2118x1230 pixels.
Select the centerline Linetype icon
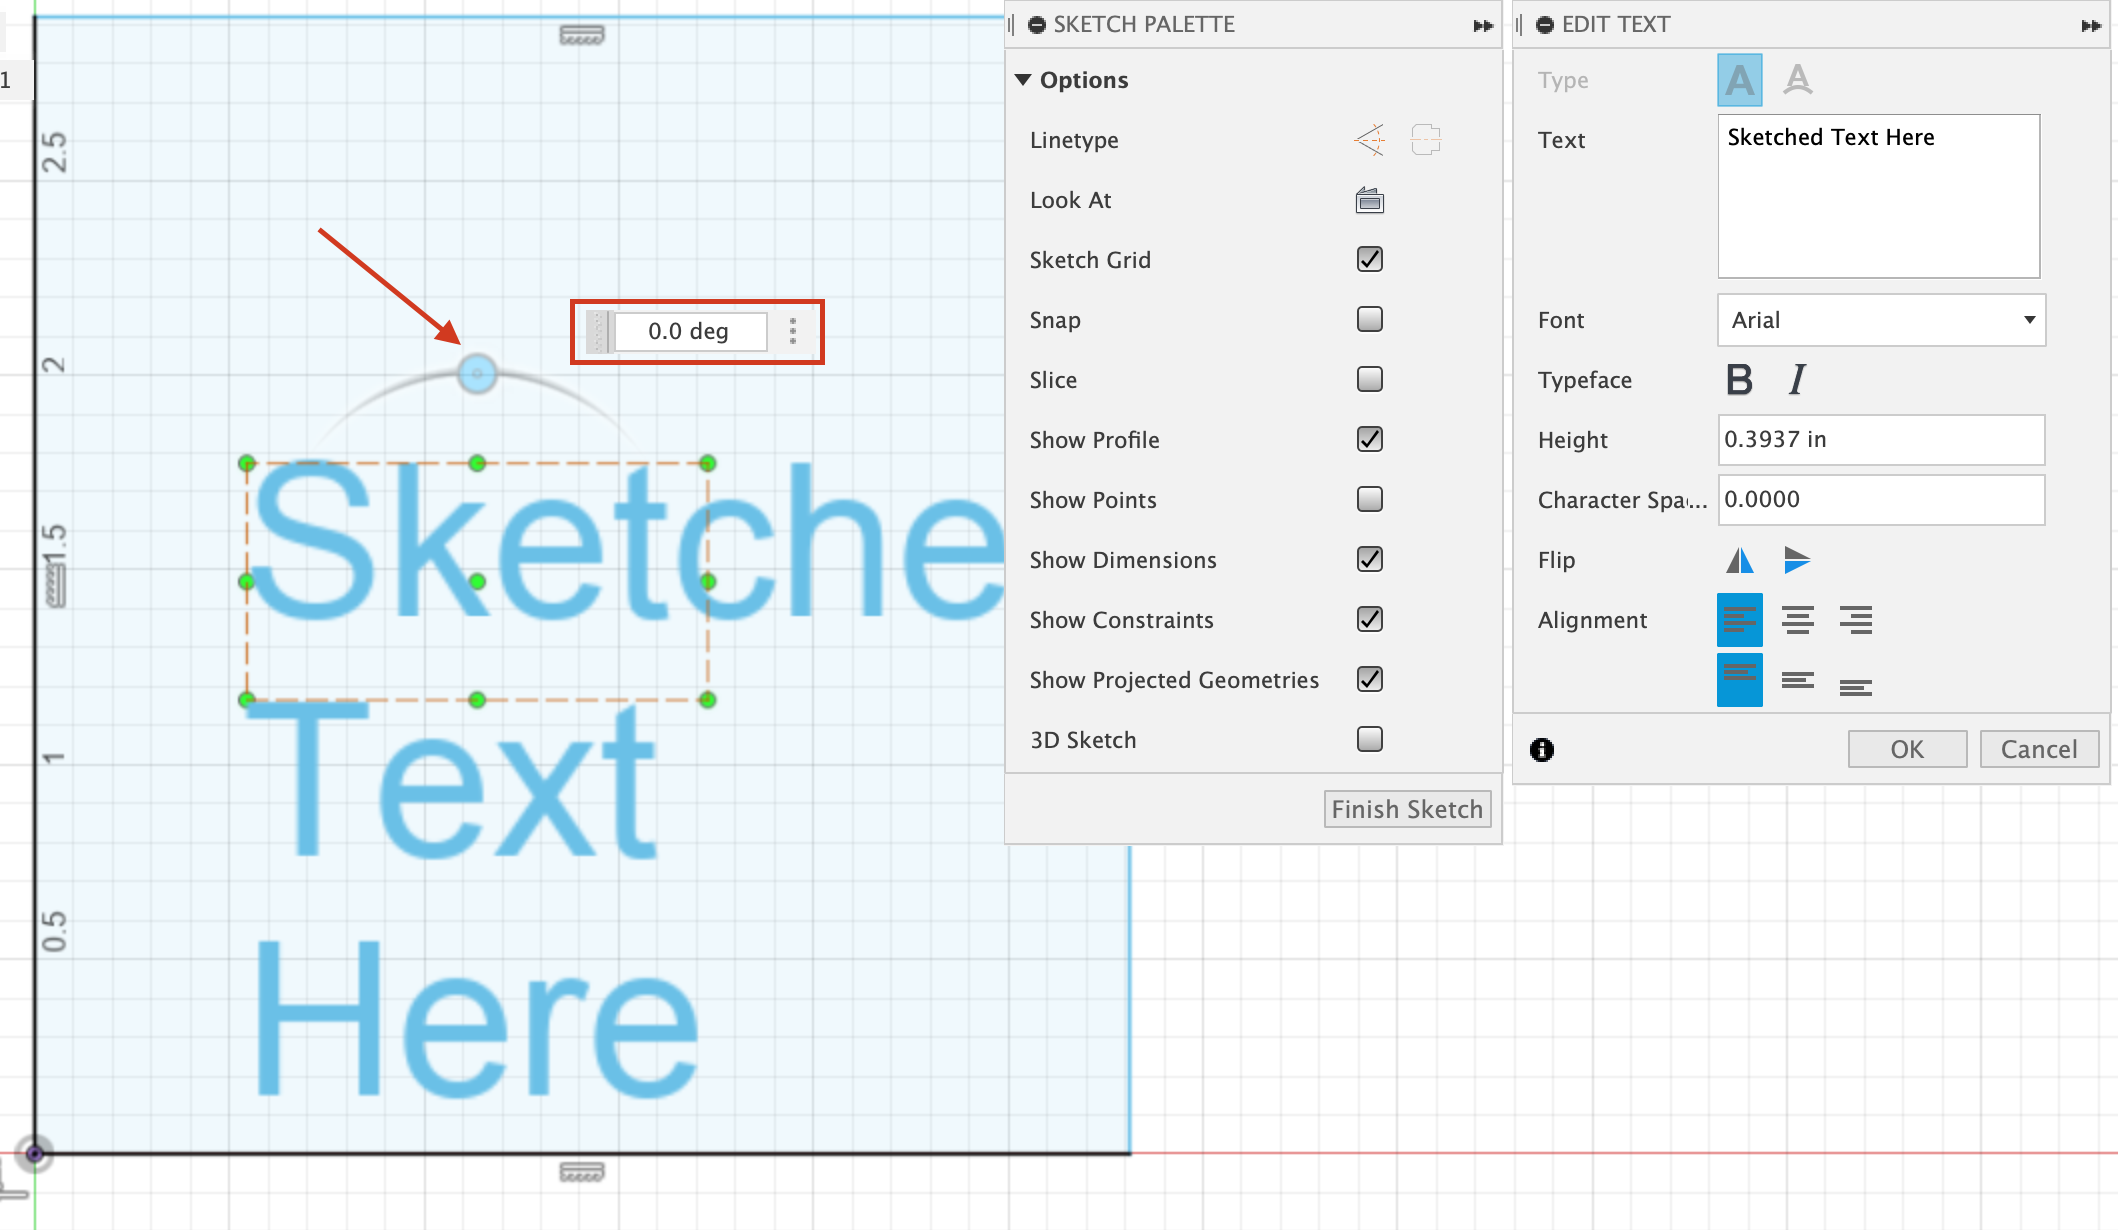(x=1425, y=140)
